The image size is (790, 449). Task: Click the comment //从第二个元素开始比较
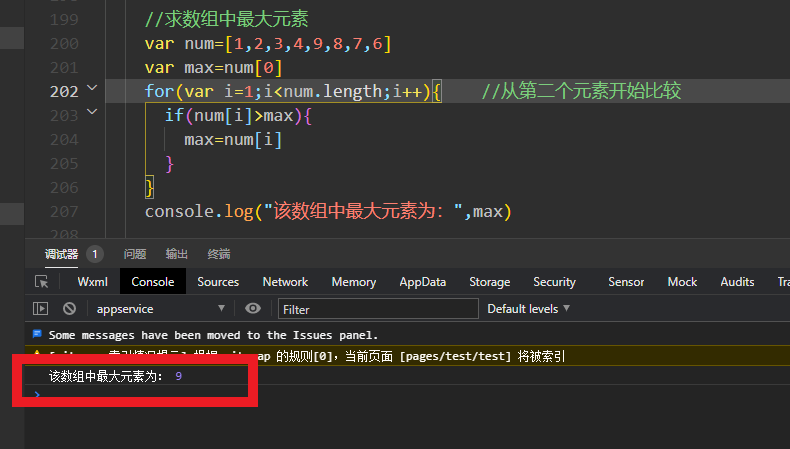[581, 91]
